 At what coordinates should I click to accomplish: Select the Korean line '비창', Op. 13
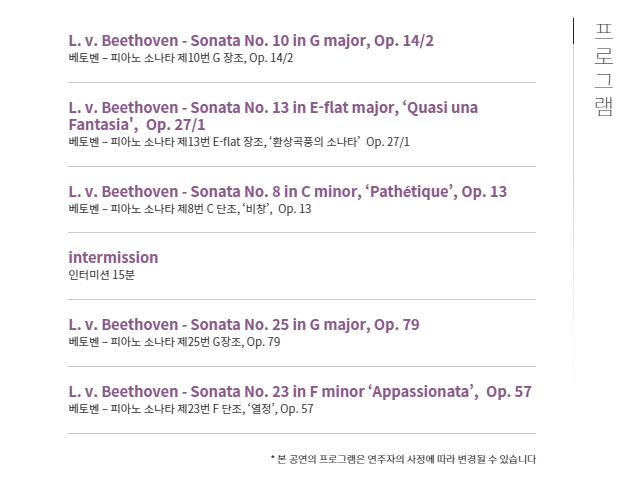[190, 209]
